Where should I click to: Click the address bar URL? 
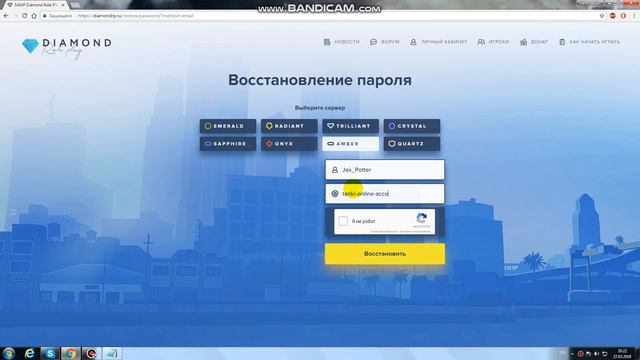pos(136,16)
